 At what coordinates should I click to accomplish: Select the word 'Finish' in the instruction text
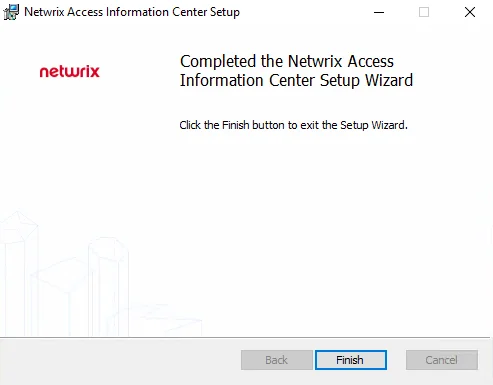point(236,125)
